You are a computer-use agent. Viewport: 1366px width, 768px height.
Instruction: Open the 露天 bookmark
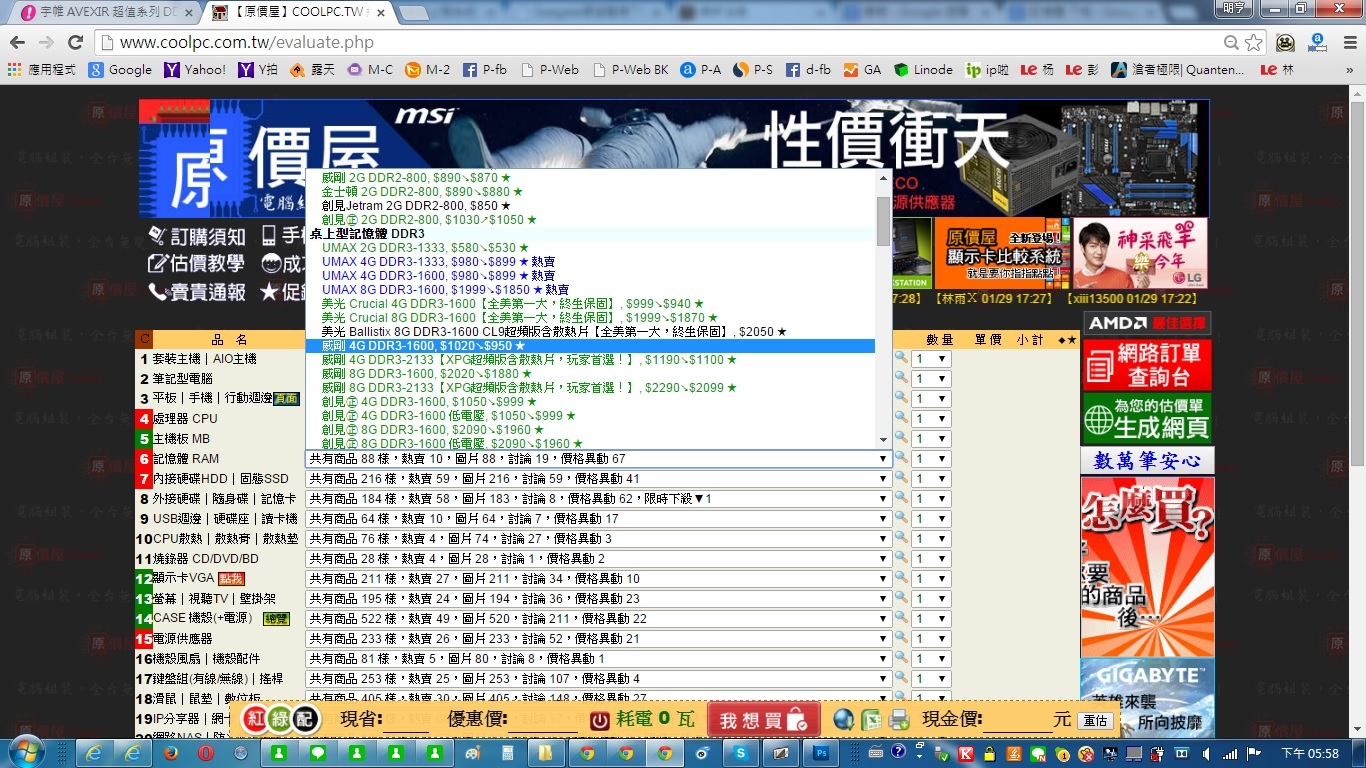(313, 70)
